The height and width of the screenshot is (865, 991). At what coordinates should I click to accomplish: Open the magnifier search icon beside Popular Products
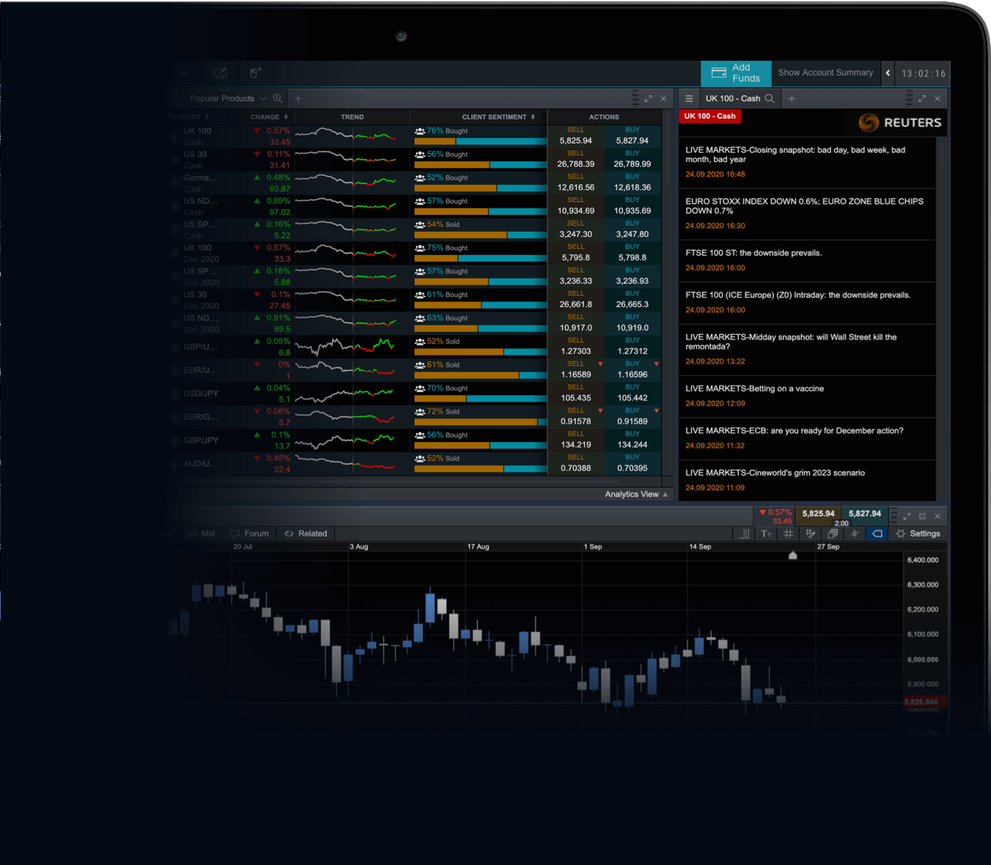click(277, 98)
